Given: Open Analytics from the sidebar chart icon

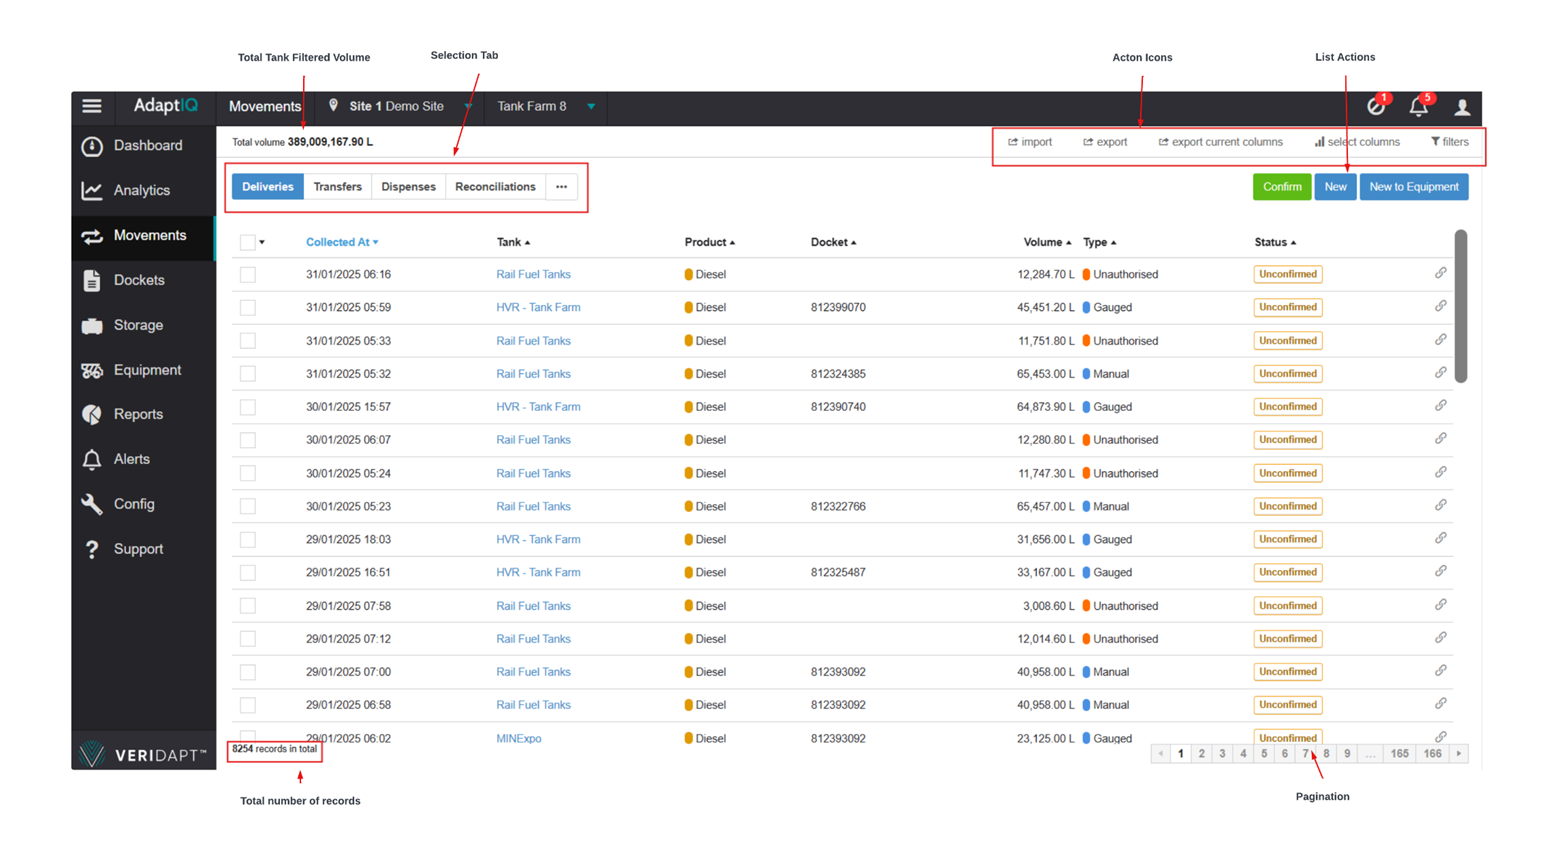Looking at the screenshot, I should (92, 191).
